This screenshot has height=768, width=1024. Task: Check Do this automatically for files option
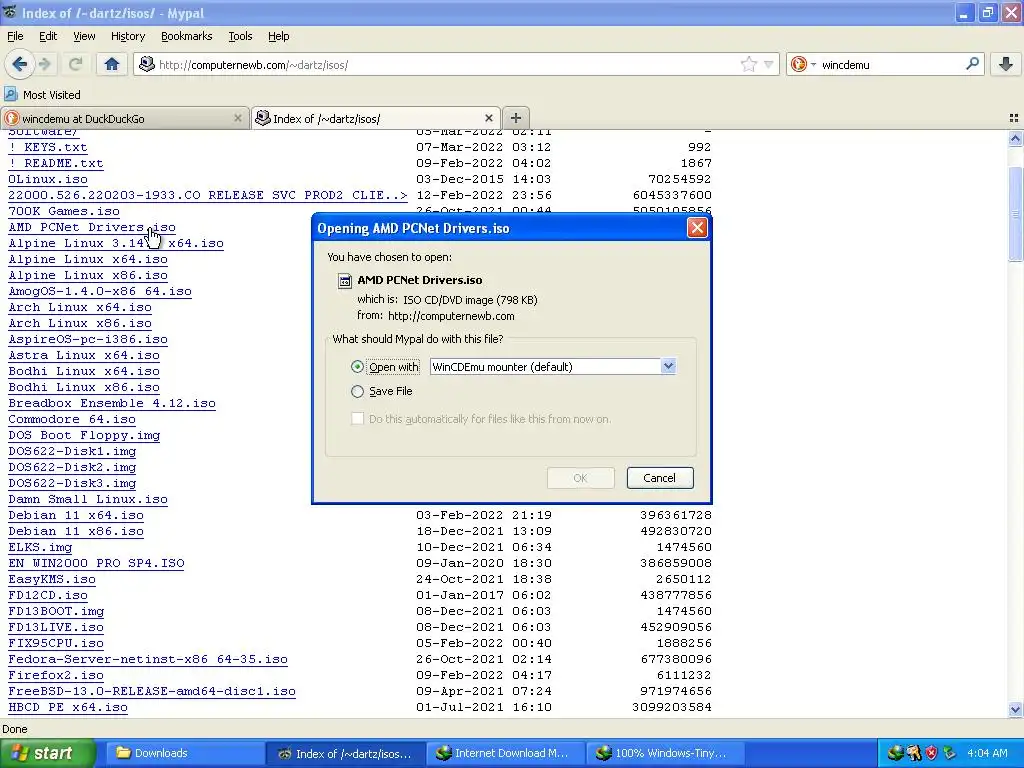(357, 419)
